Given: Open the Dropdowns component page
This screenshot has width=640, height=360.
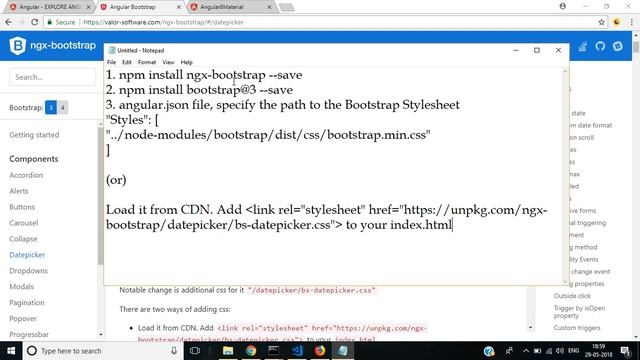Looking at the screenshot, I should [x=29, y=271].
